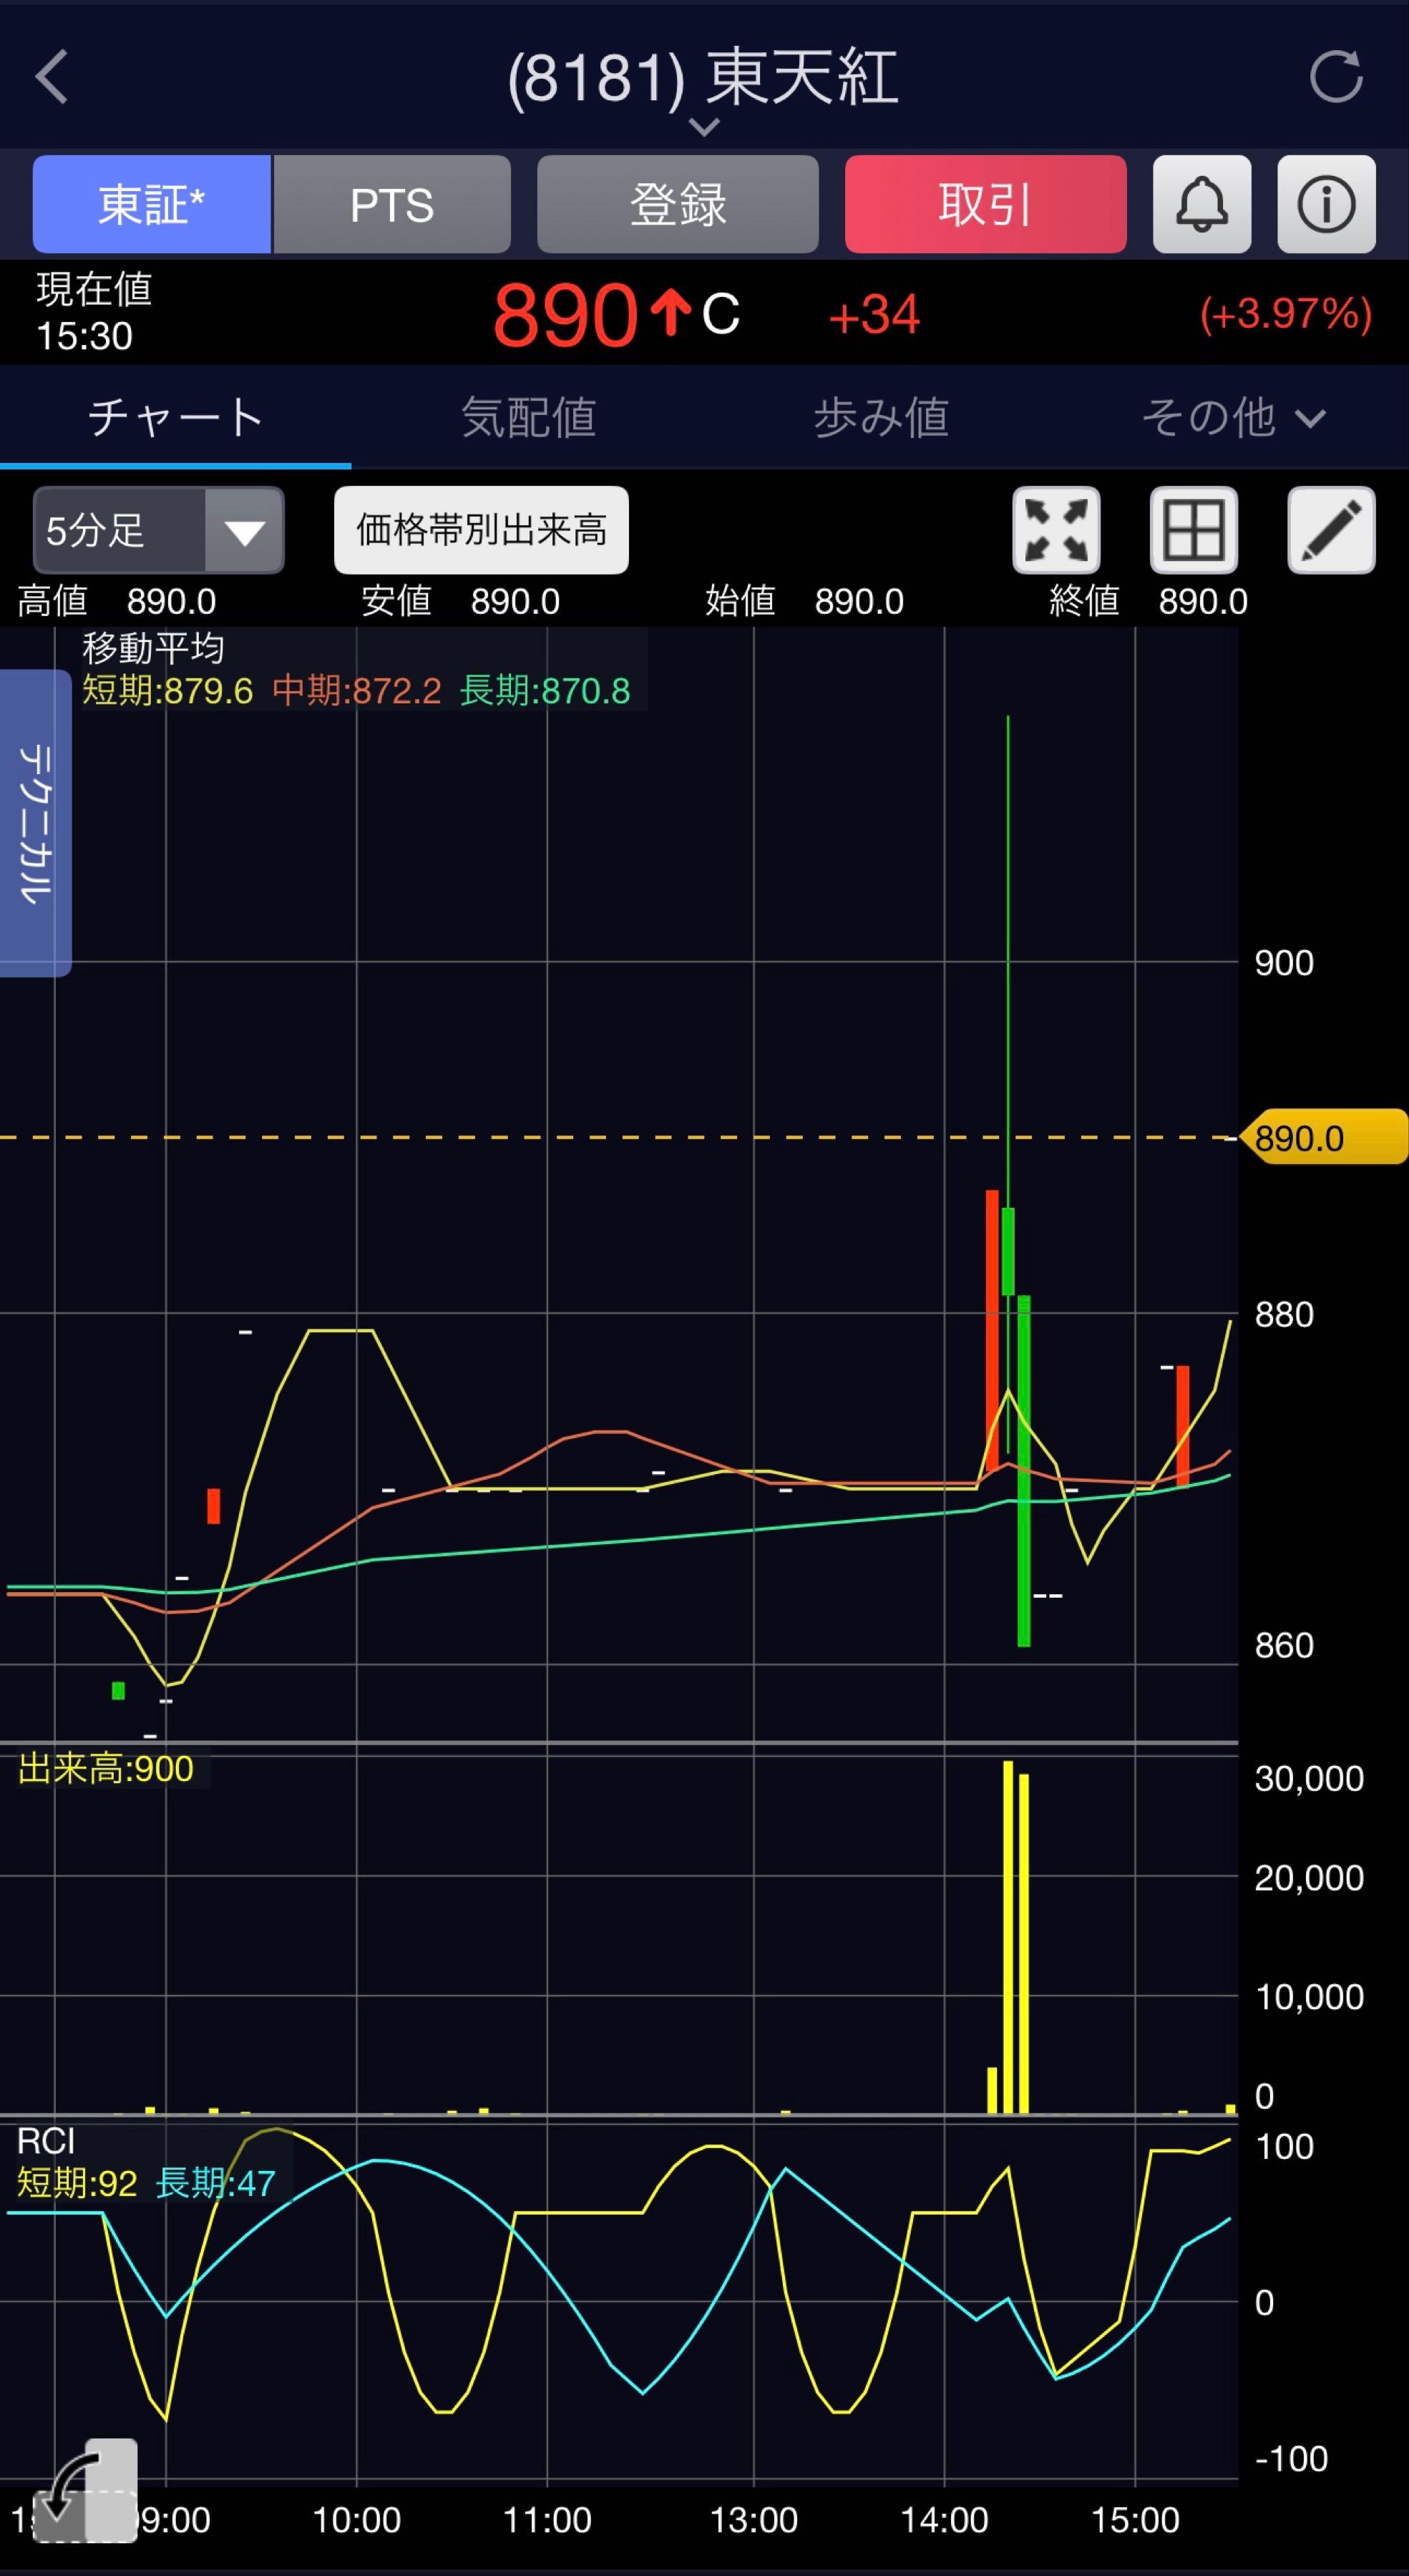Open the chart grid layout icon
Viewport: 1409px width, 2576px height.
(1193, 530)
